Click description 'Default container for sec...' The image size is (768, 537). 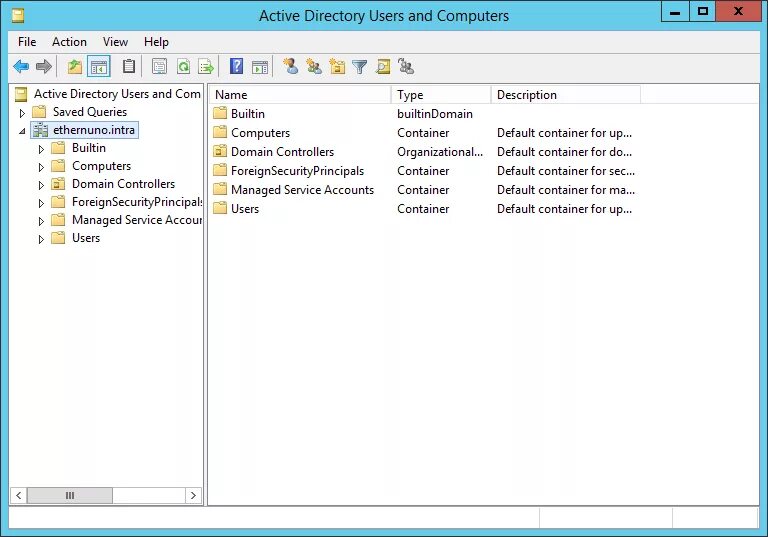click(566, 171)
